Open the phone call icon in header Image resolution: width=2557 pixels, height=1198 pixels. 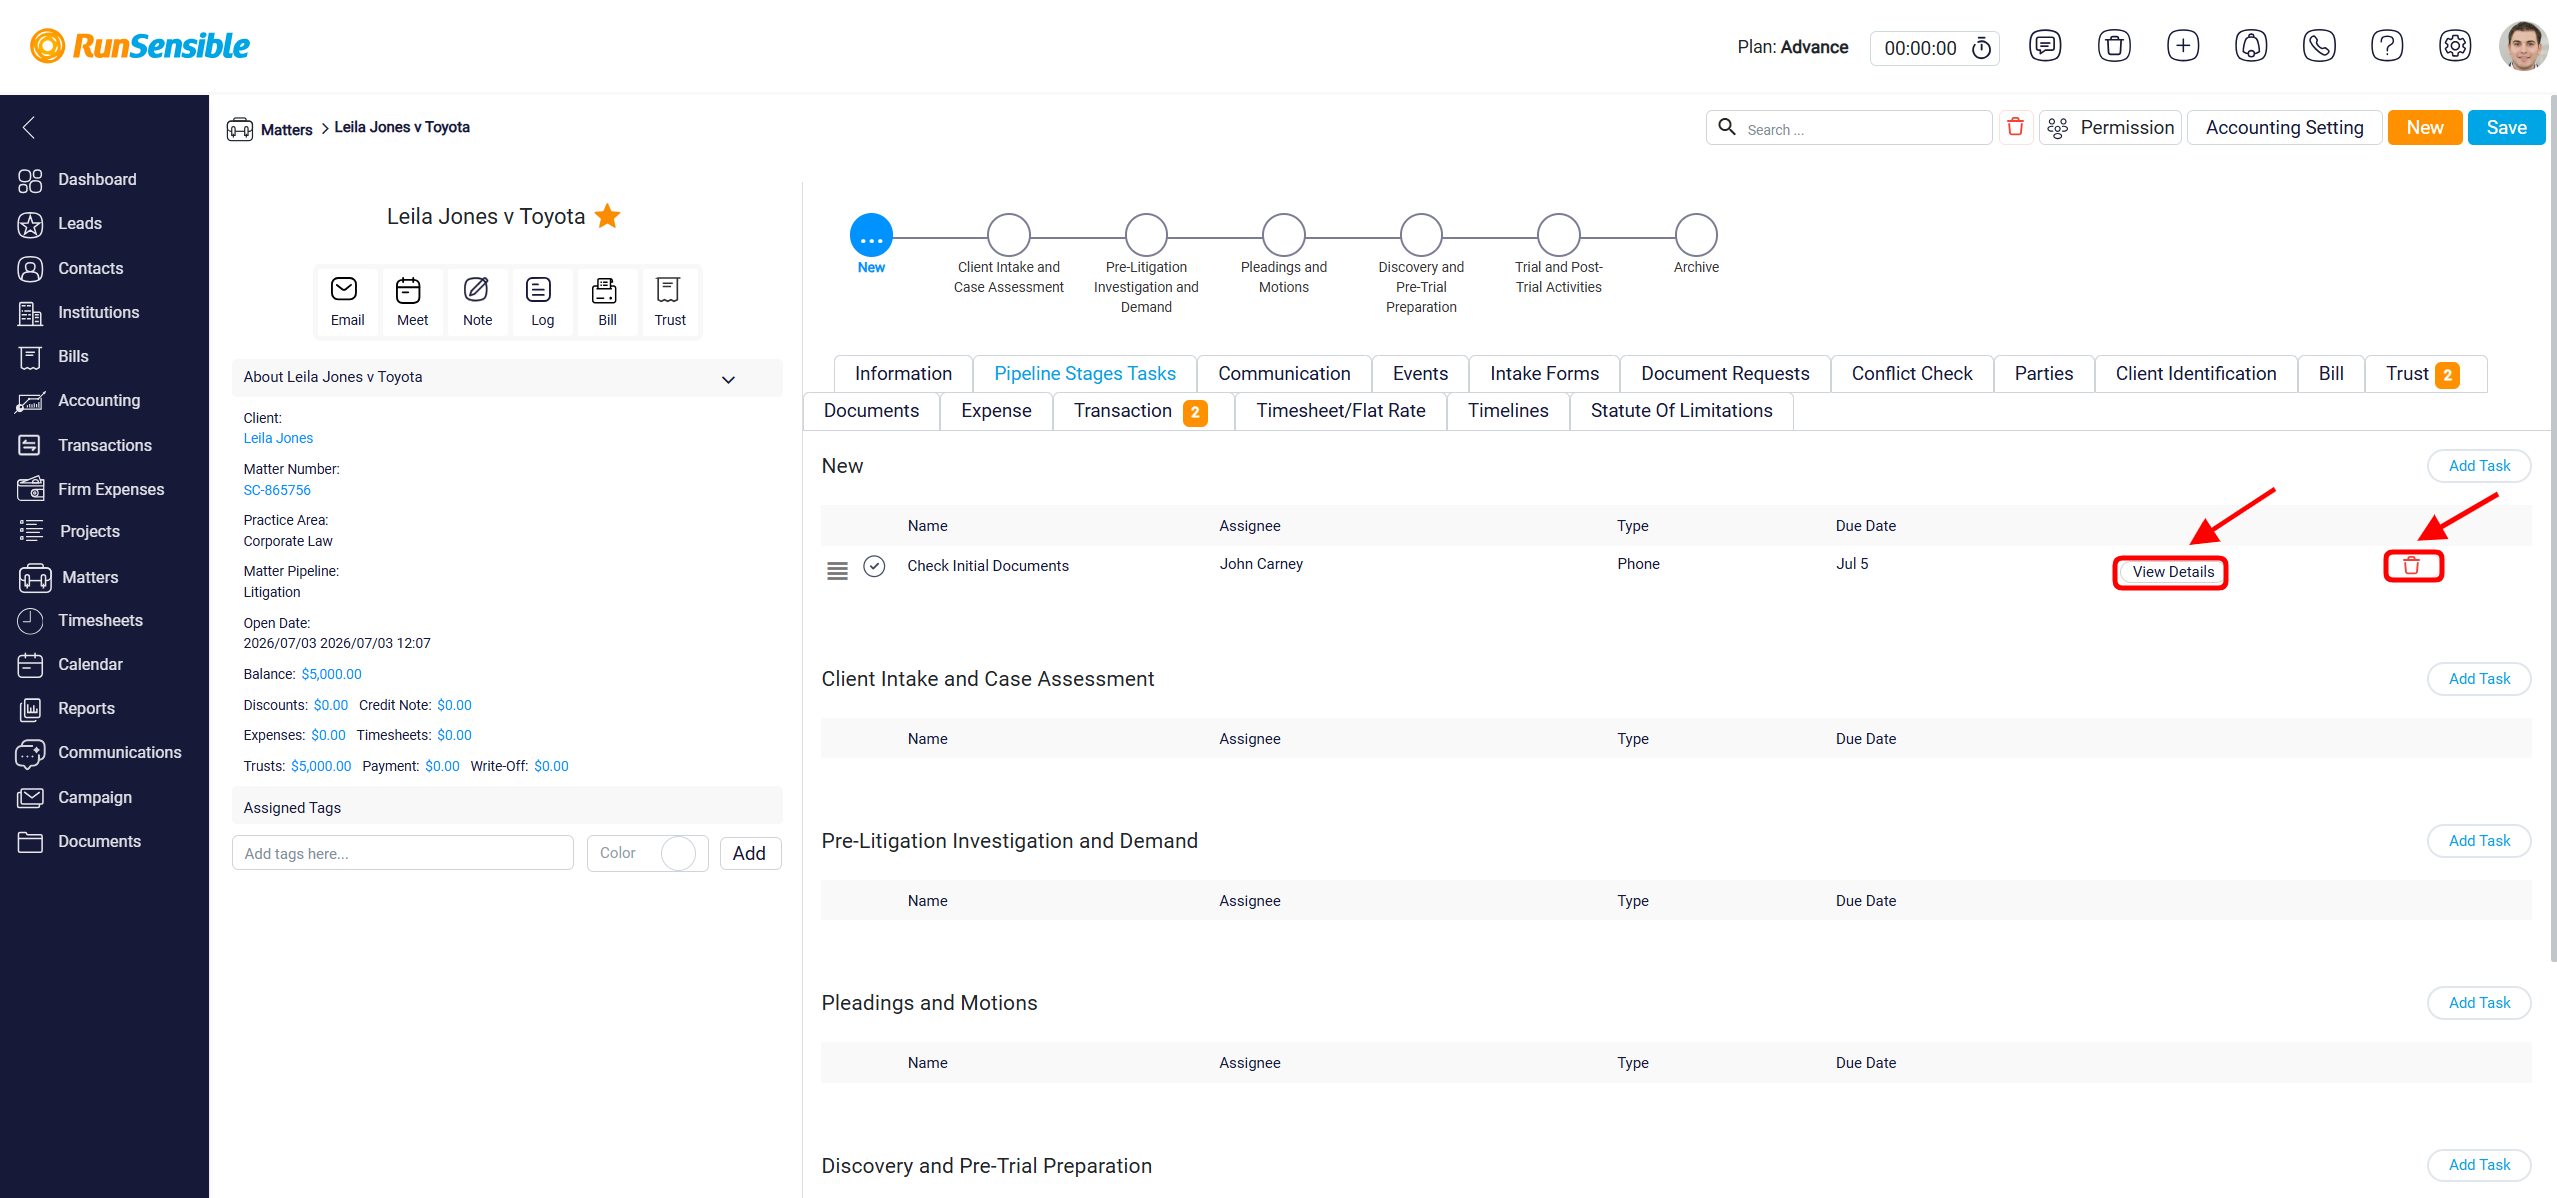(2319, 46)
